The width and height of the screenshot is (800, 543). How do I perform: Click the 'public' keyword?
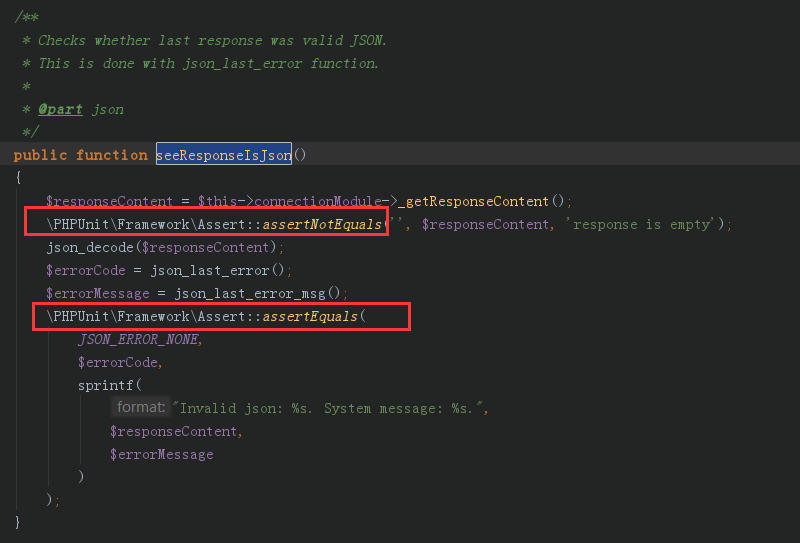(40, 155)
